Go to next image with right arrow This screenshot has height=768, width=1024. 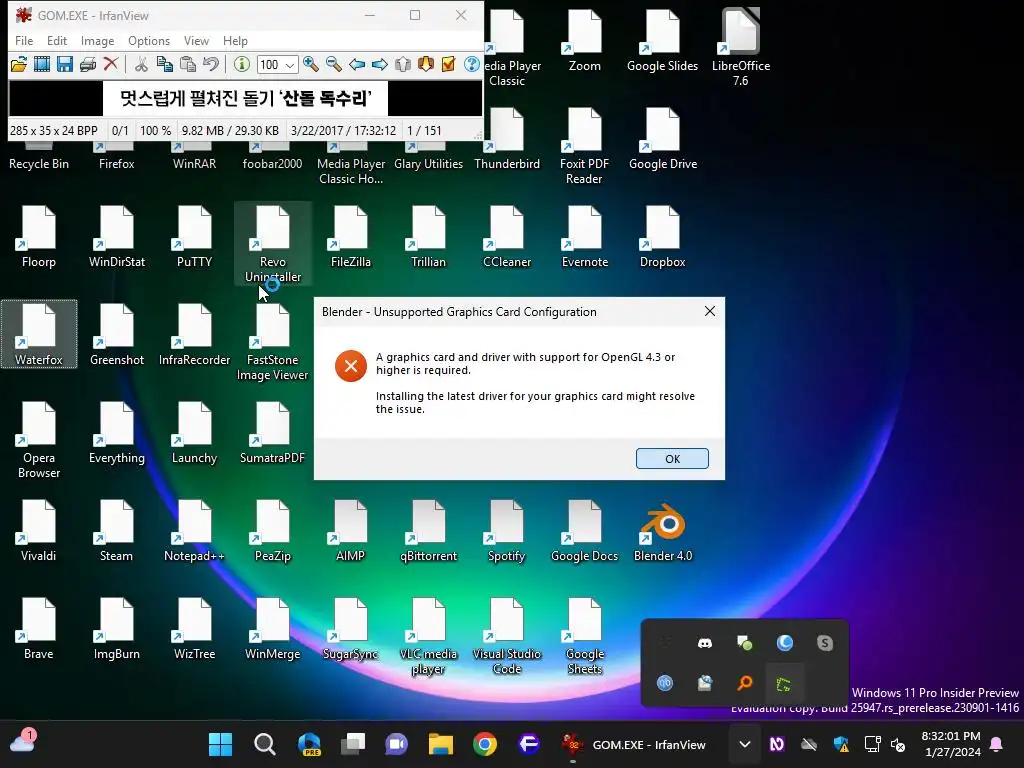coord(379,64)
